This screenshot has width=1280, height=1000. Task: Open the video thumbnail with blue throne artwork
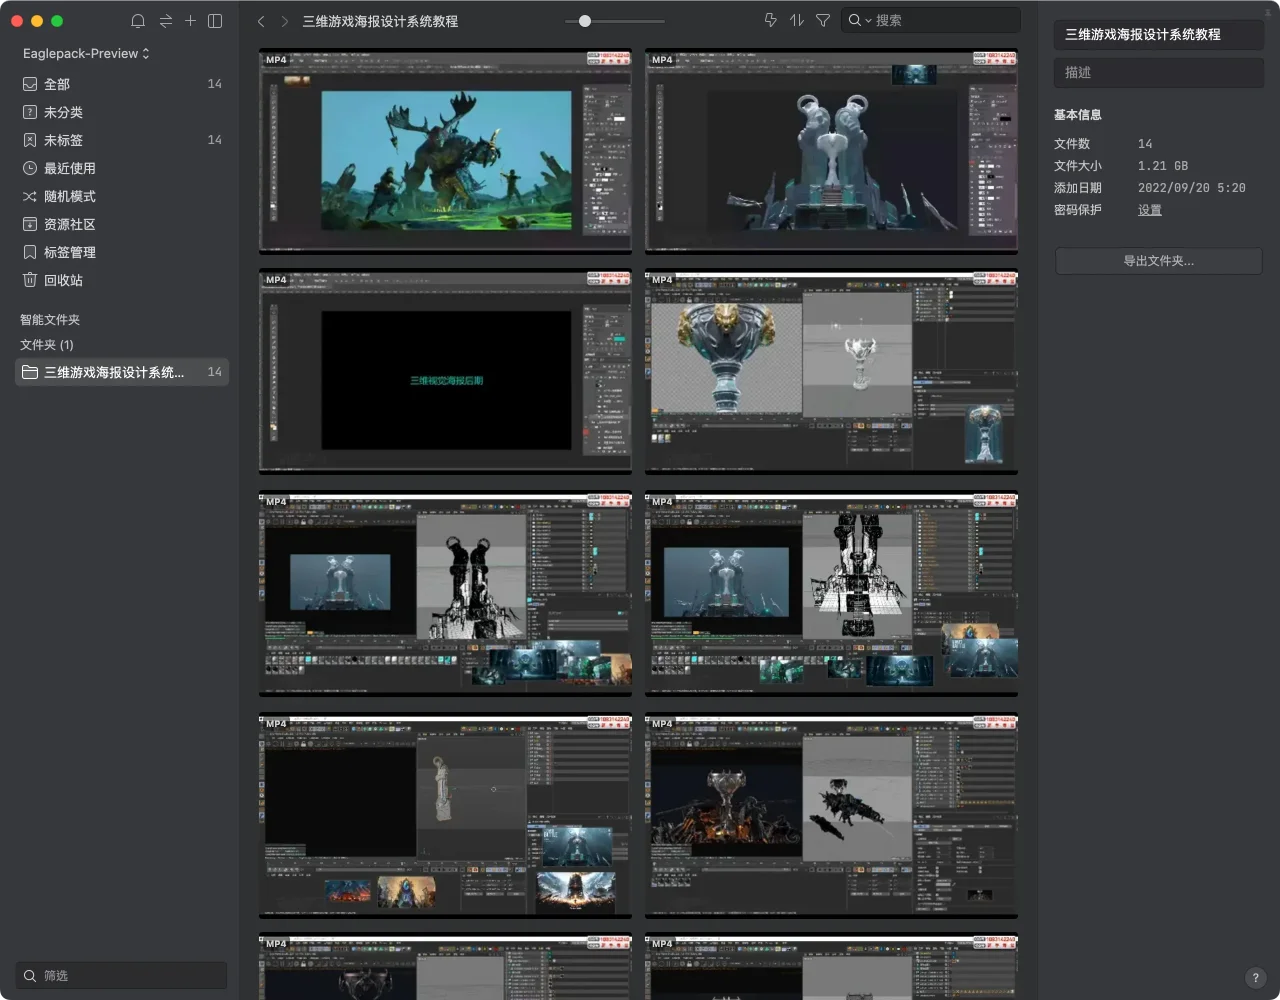pos(831,151)
